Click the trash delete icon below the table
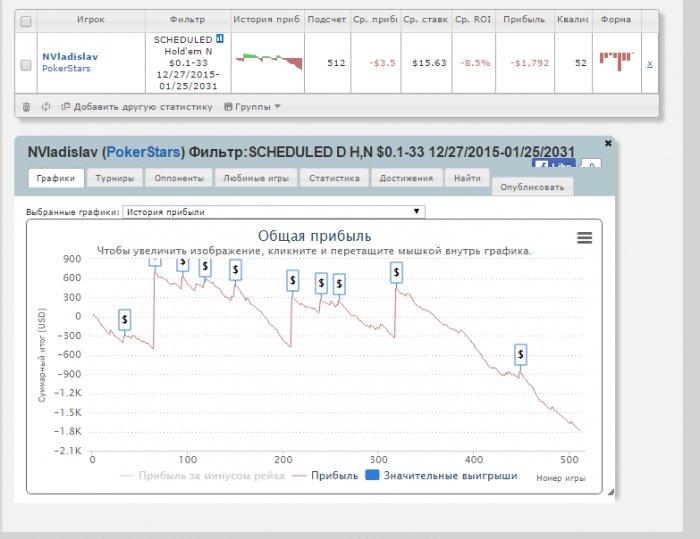Image resolution: width=700 pixels, height=539 pixels. click(x=26, y=107)
